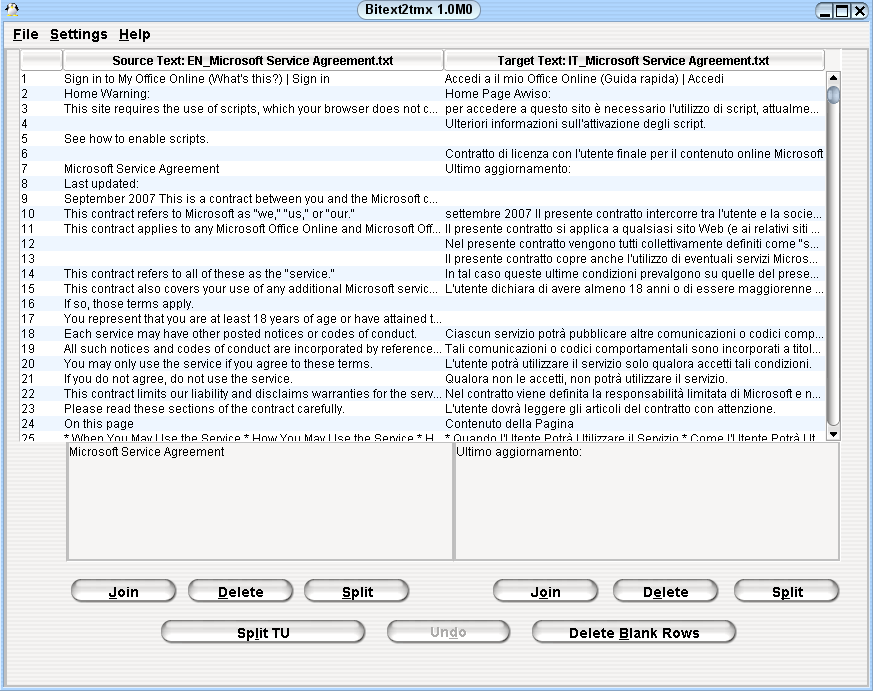Select the "Last updated:" source cell
Image resolution: width=873 pixels, height=691 pixels.
(x=253, y=184)
